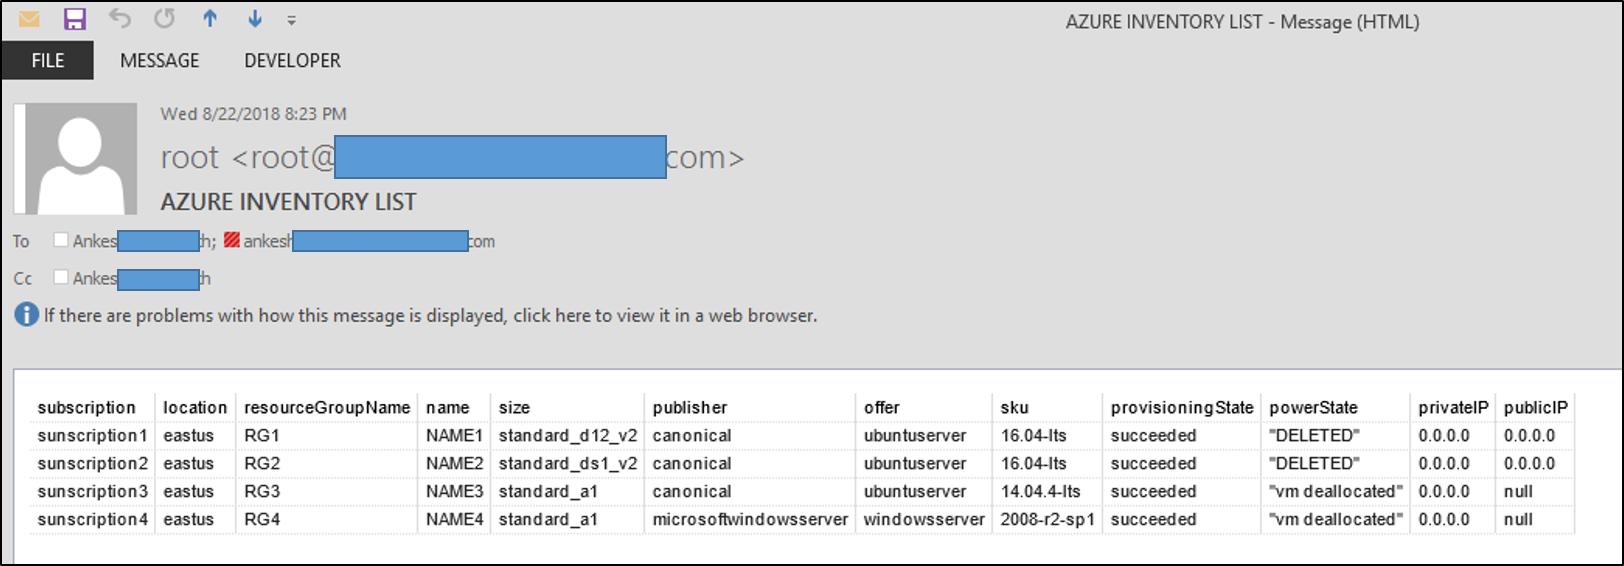This screenshot has height=566, width=1624.
Task: Open the FILE tab
Action: point(48,61)
